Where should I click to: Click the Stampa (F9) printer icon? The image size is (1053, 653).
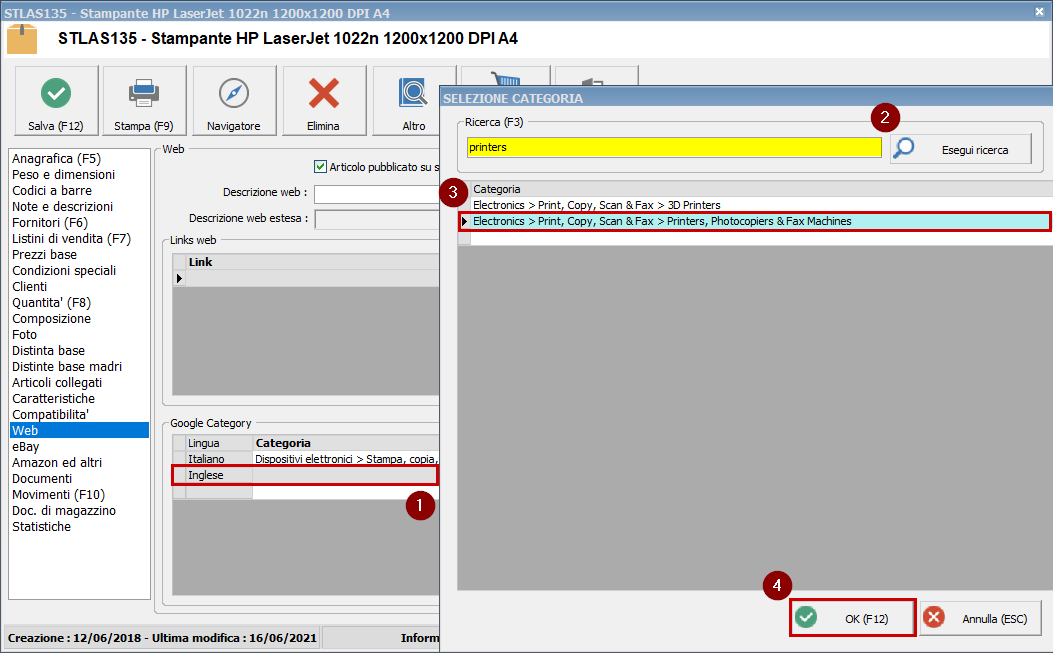[144, 93]
